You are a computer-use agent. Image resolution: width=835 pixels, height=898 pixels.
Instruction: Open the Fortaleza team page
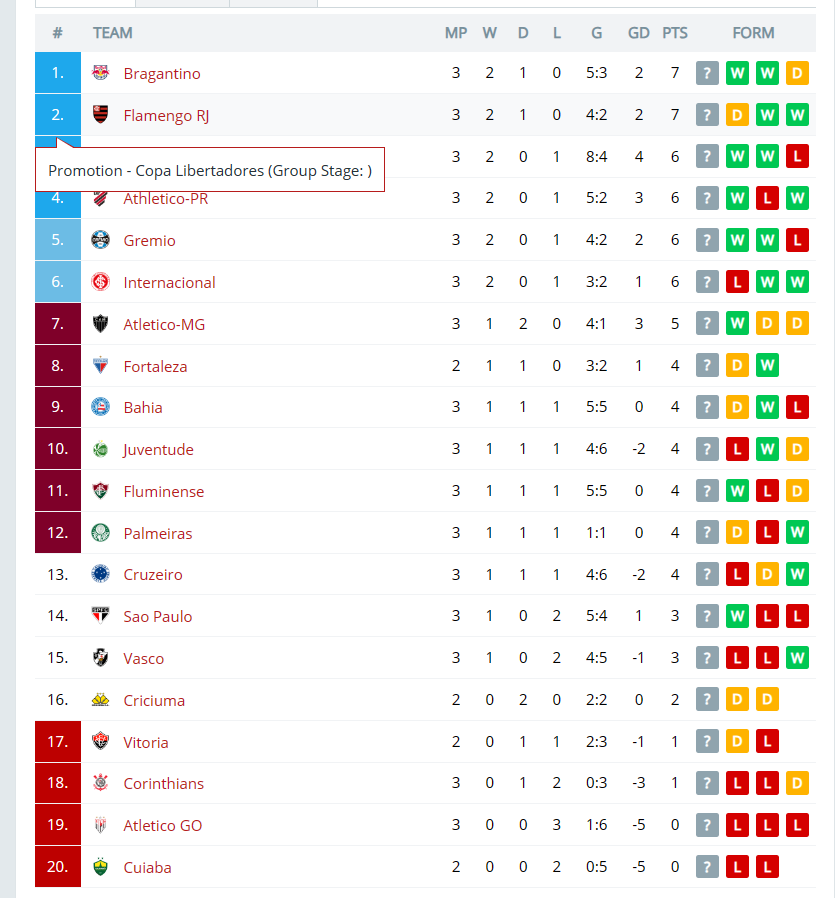155,367
